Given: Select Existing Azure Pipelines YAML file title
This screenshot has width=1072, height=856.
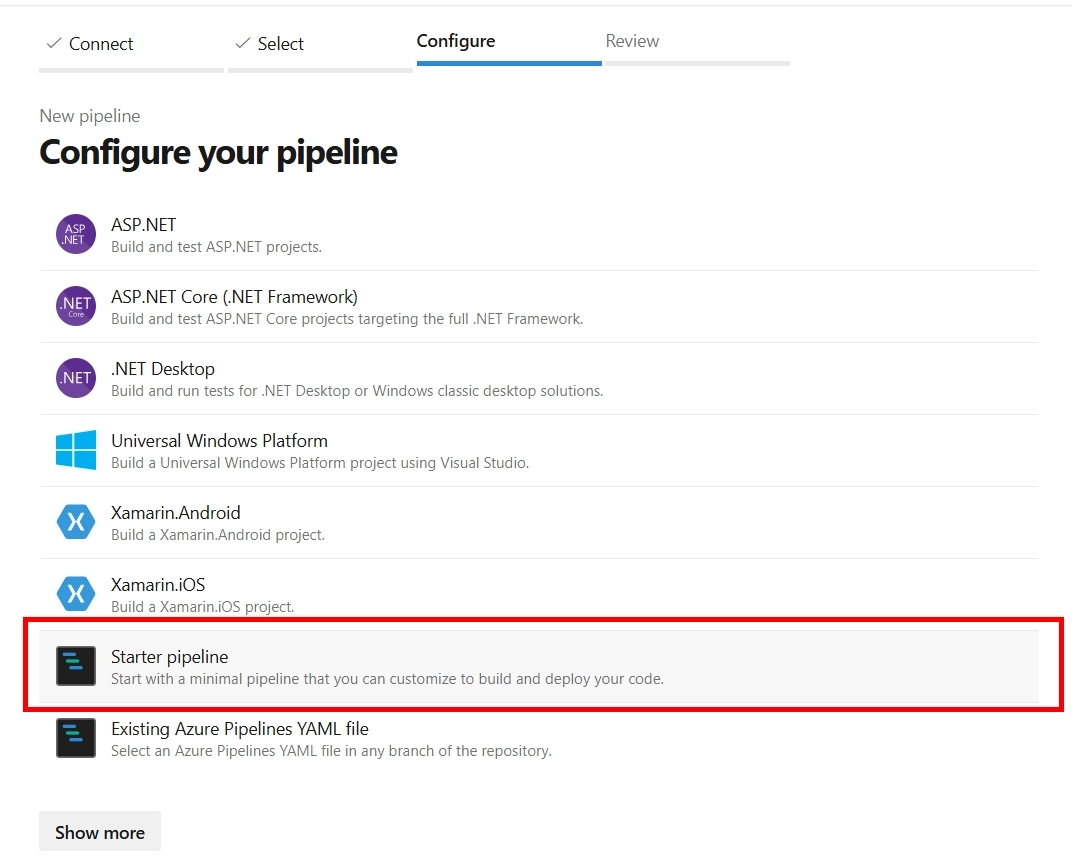Looking at the screenshot, I should 240,729.
